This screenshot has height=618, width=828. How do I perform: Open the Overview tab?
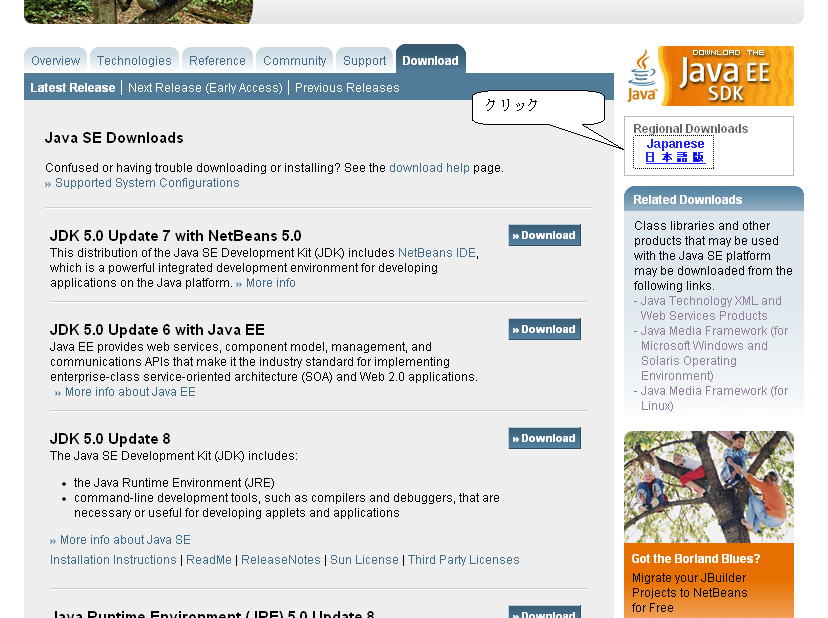coord(55,60)
